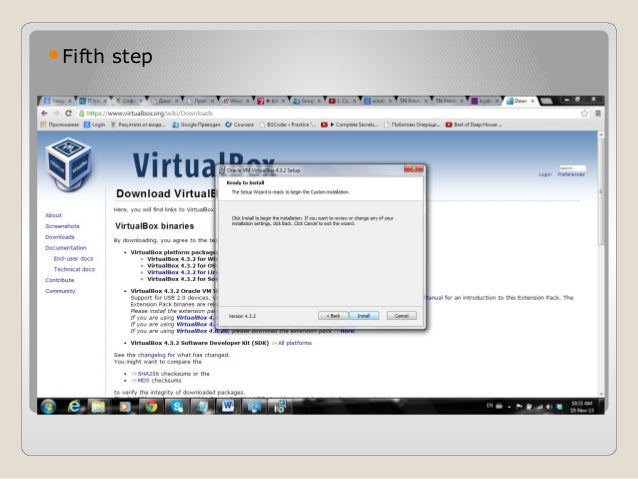
Task: Open the Google Переводчик bookmark
Action: 196,125
